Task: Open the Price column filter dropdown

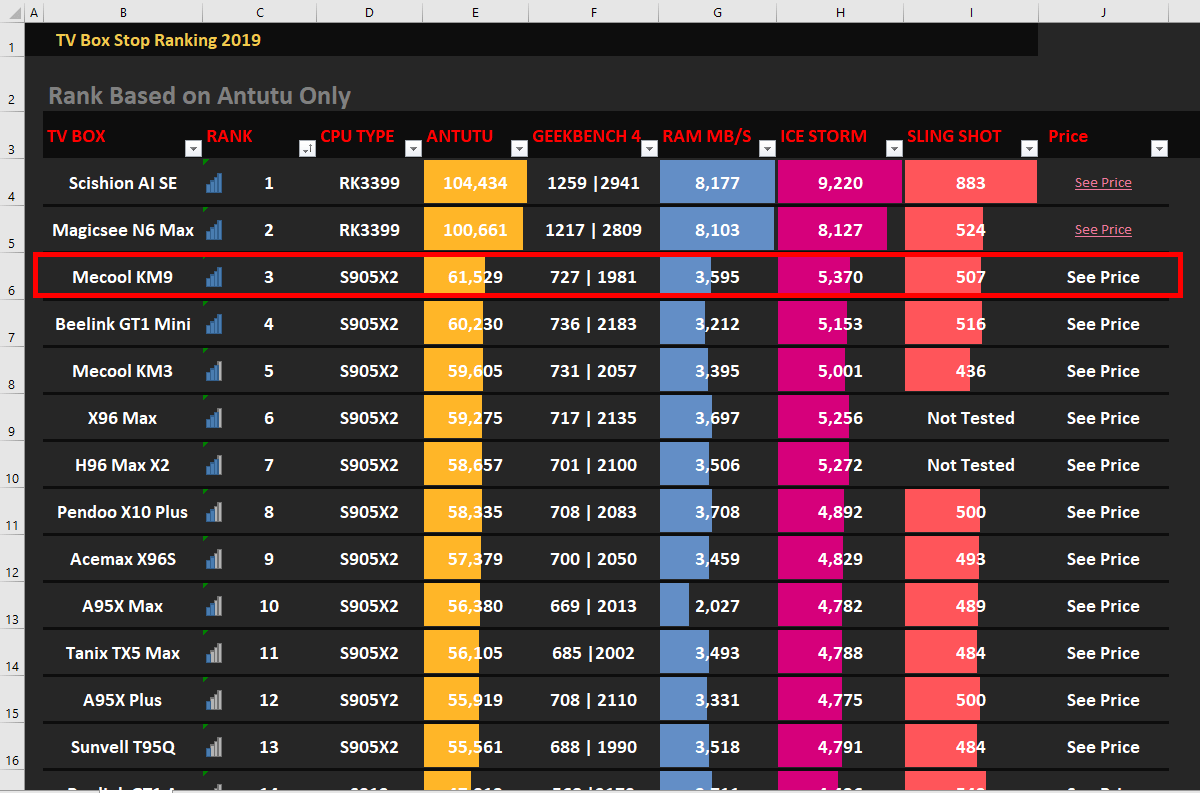Action: pos(1159,149)
